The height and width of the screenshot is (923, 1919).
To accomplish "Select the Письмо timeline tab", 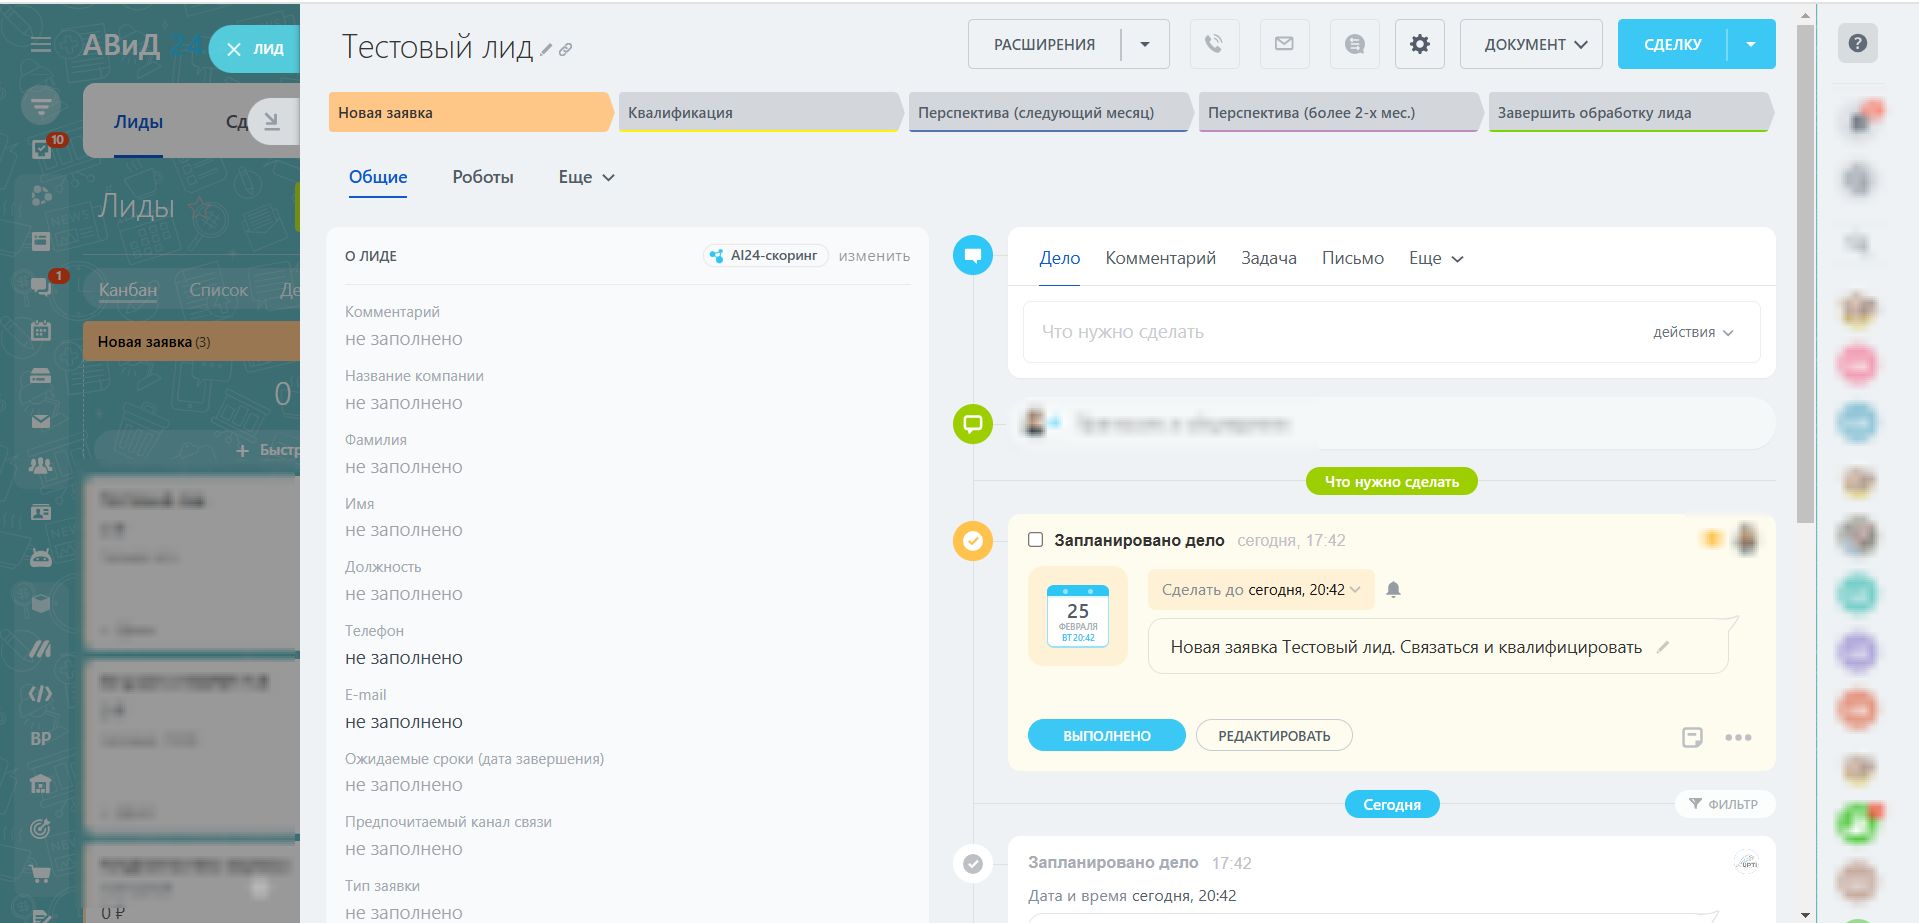I will click(1353, 258).
